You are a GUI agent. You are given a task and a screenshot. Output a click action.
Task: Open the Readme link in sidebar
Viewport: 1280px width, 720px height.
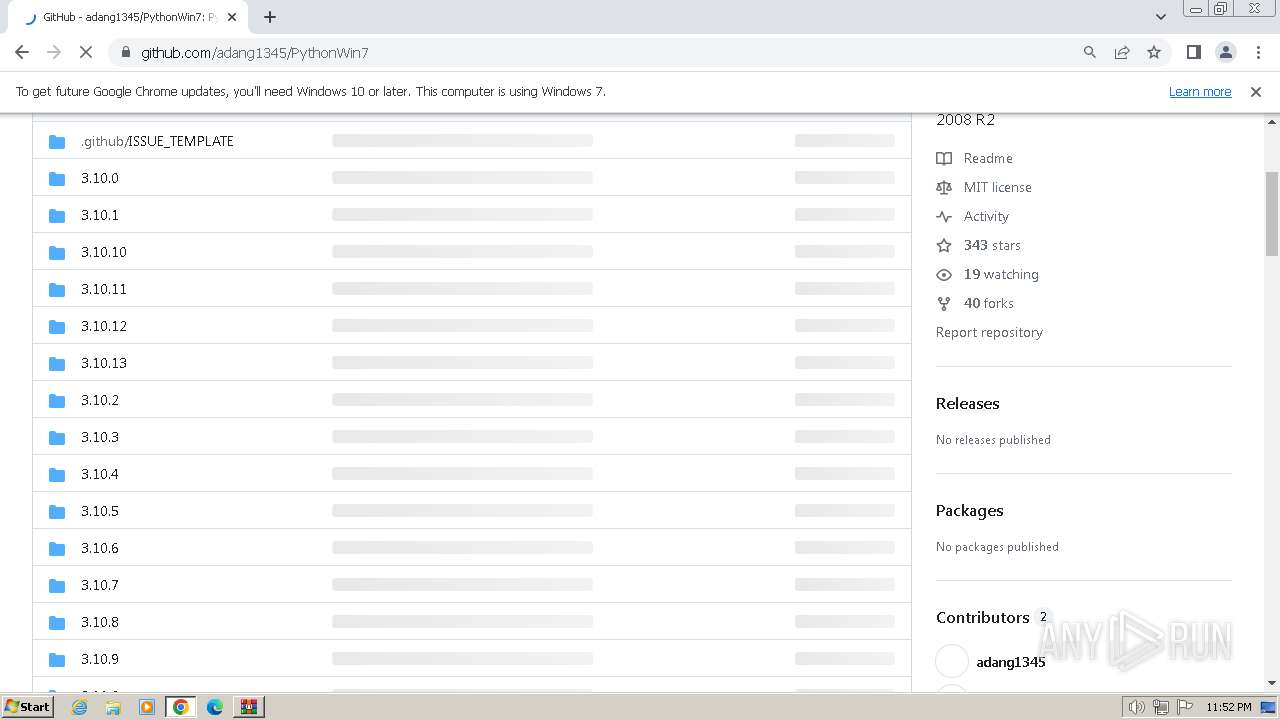[988, 158]
